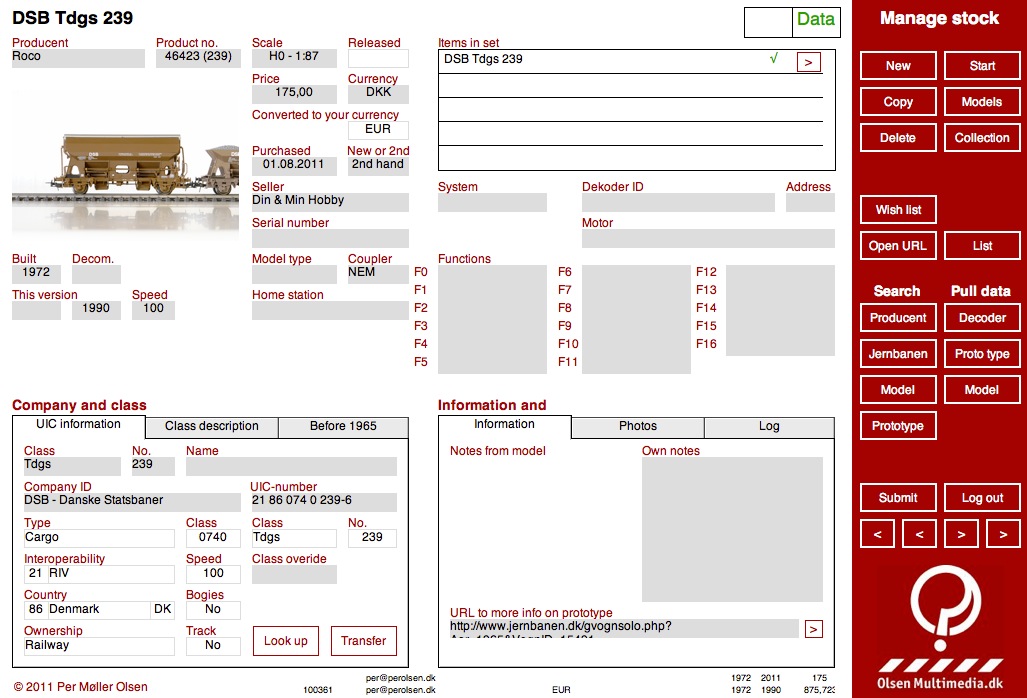This screenshot has width=1027, height=698.
Task: Click the Transfer button
Action: (364, 641)
